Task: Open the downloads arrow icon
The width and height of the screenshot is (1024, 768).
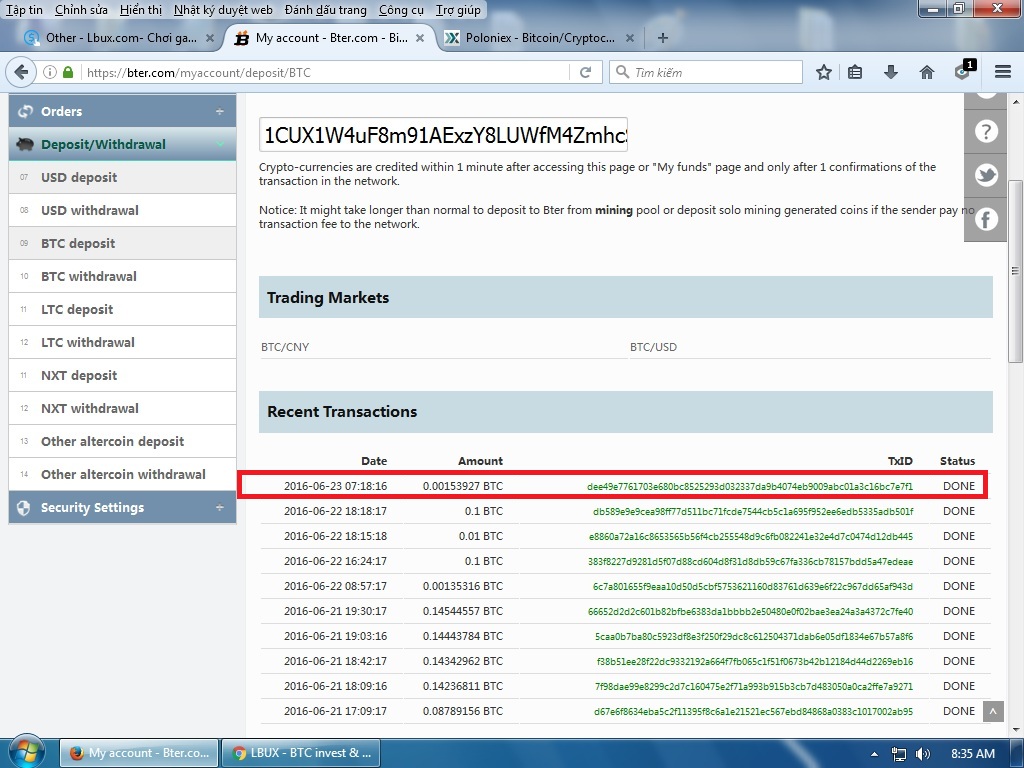Action: tap(890, 72)
